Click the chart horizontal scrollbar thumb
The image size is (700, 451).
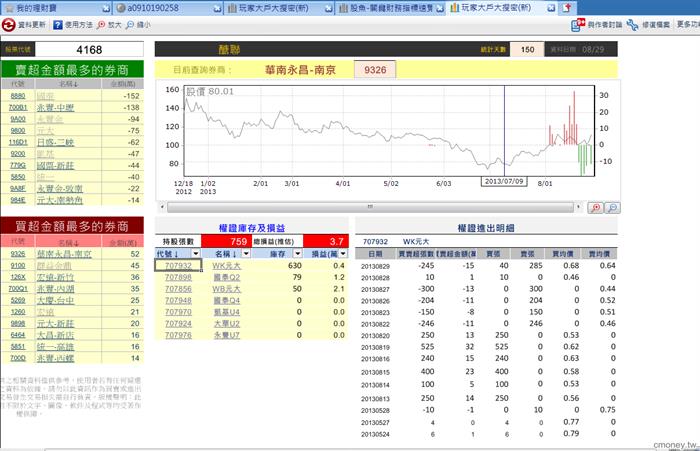[370, 207]
